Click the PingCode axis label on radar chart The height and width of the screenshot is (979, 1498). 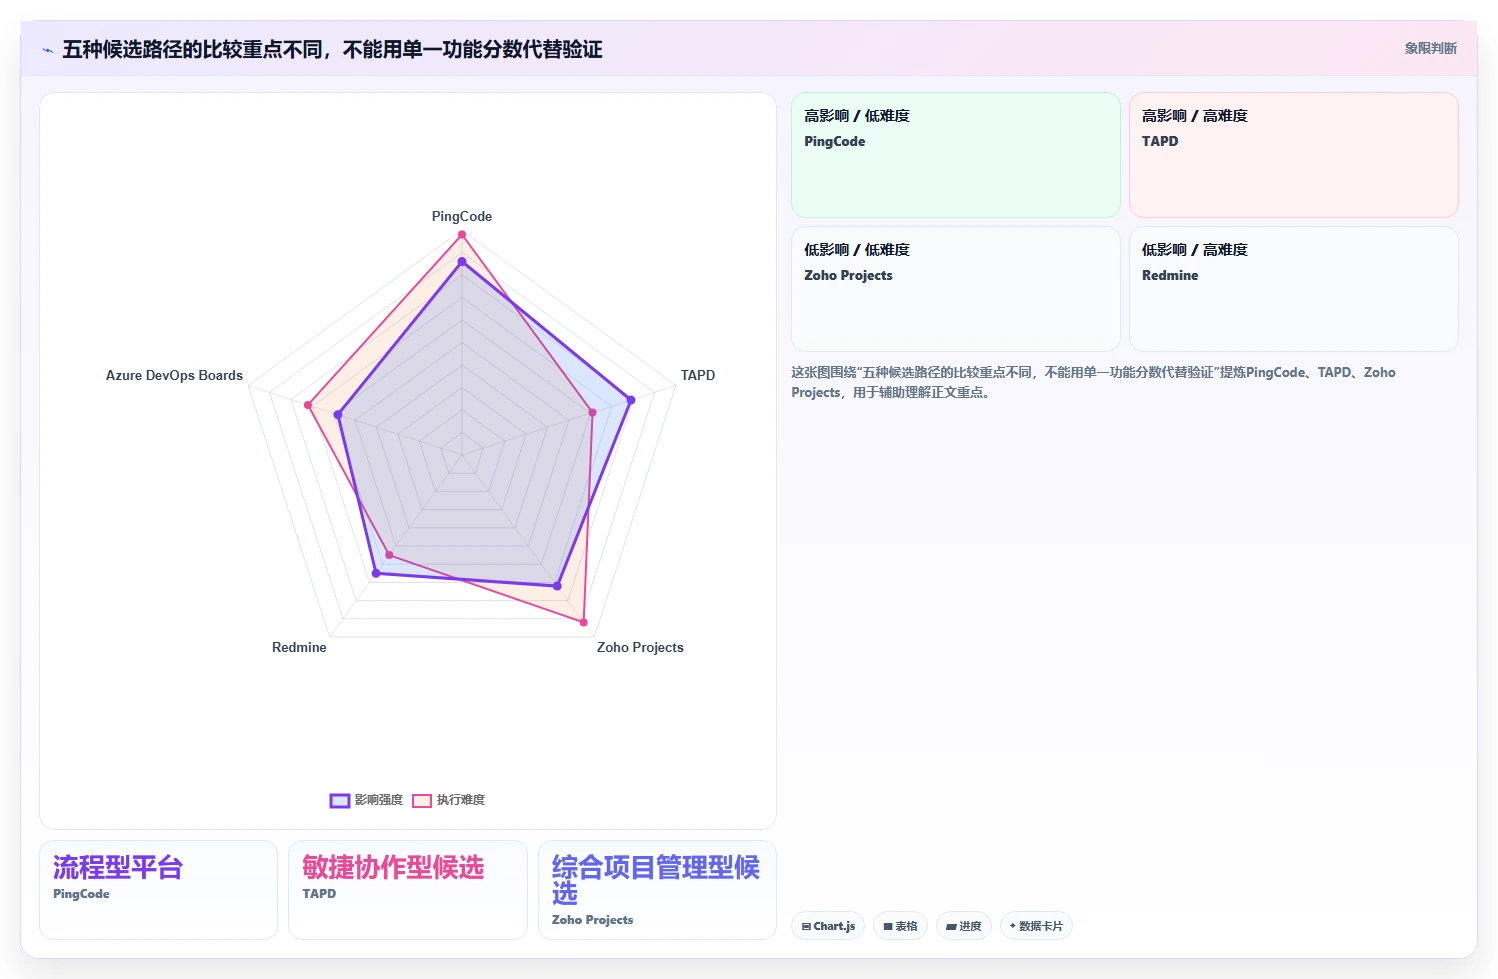462,216
